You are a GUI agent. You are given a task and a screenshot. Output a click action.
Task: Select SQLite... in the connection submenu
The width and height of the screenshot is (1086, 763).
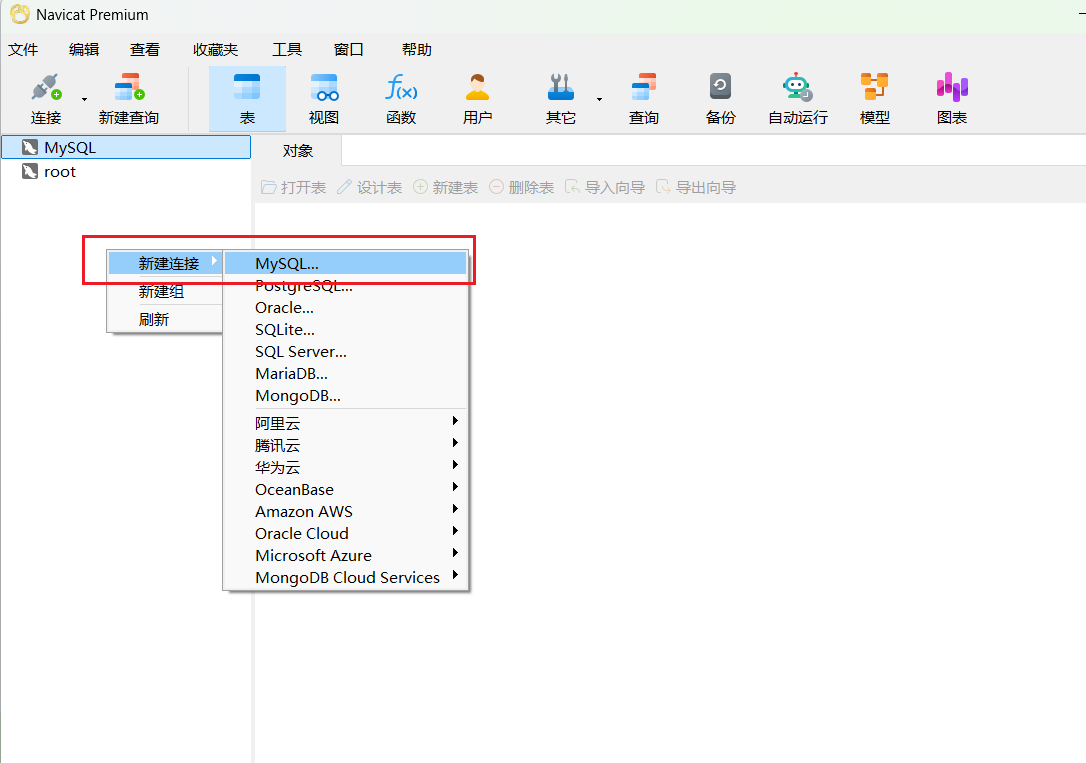345,330
